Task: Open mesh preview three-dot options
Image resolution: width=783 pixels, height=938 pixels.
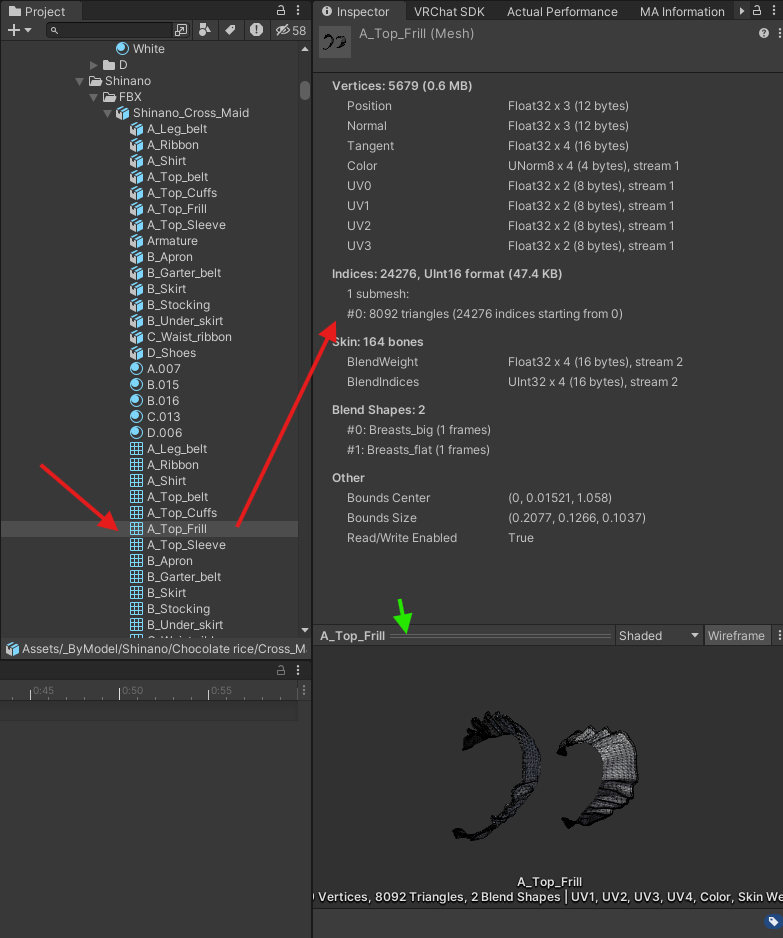Action: pyautogui.click(x=778, y=636)
